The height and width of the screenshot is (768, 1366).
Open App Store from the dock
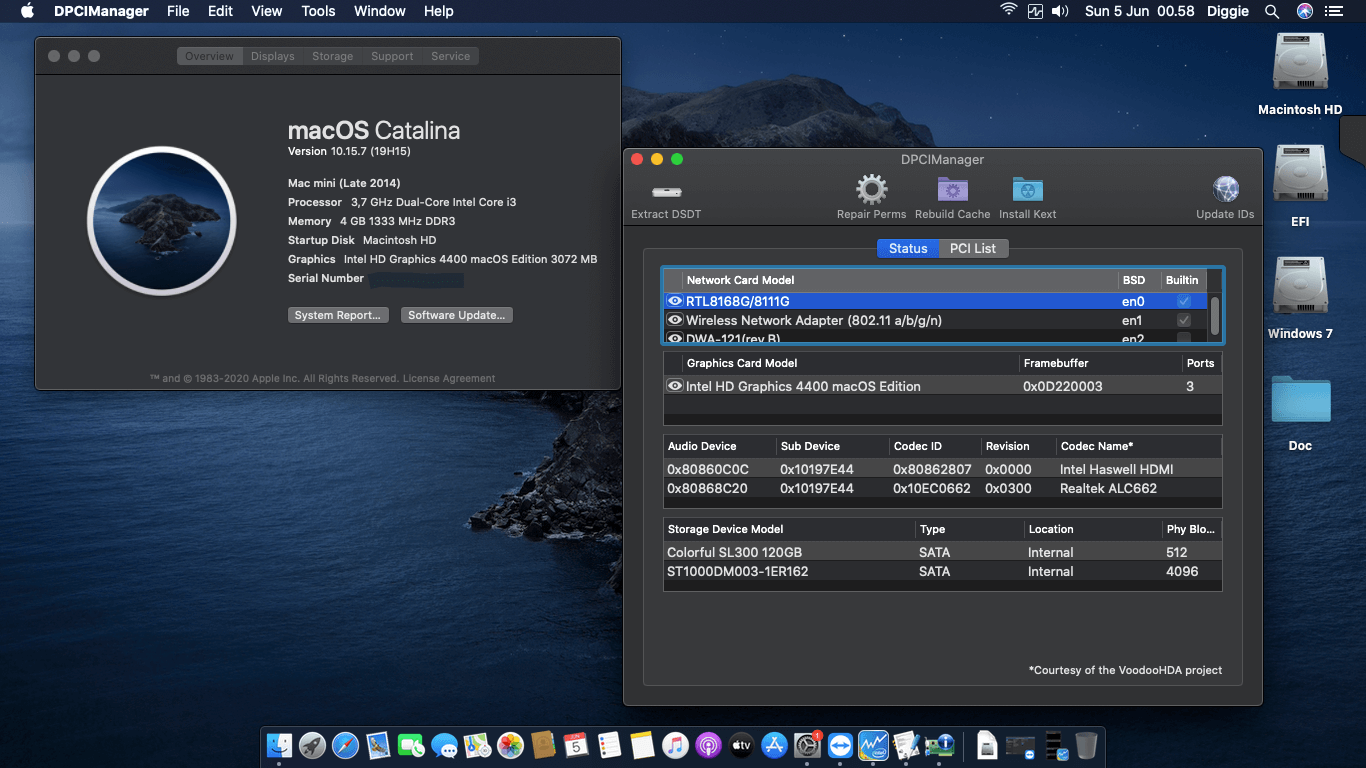point(774,745)
